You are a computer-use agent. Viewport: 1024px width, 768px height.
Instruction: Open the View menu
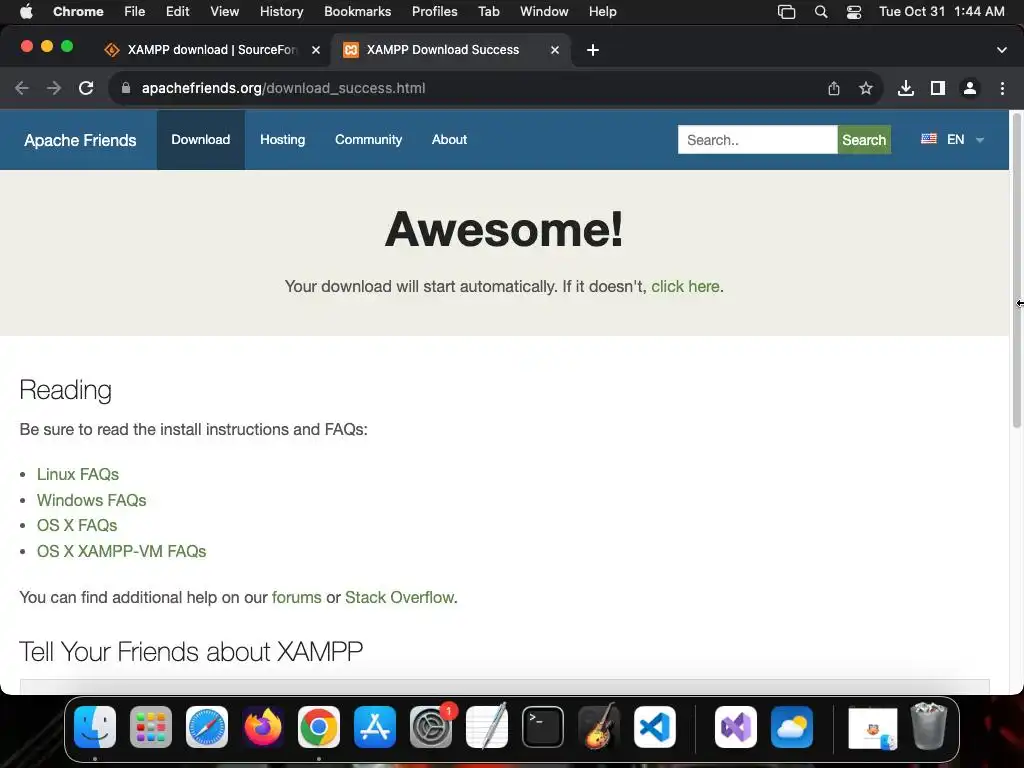[x=225, y=12]
